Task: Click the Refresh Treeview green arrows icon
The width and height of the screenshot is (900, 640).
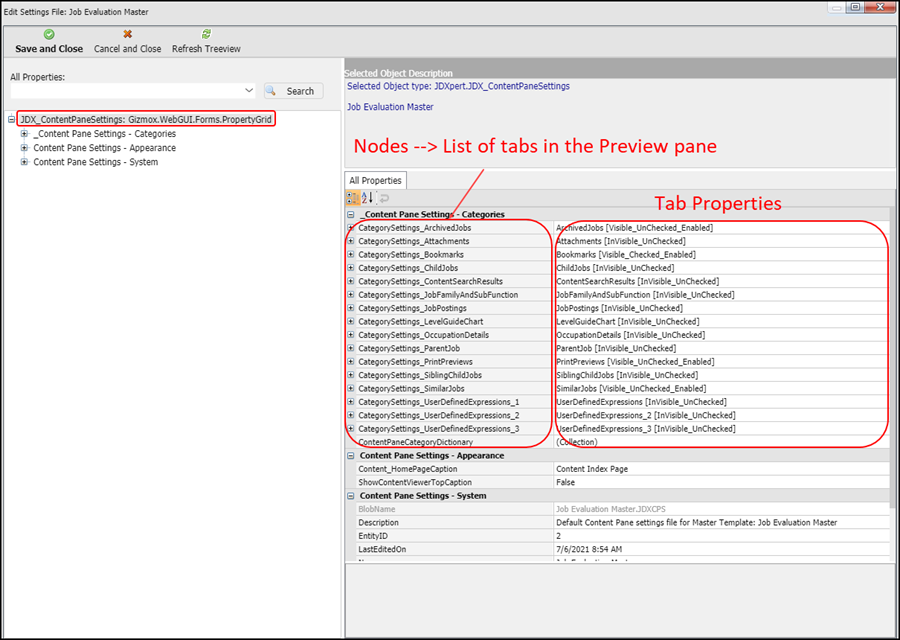Action: 206,35
